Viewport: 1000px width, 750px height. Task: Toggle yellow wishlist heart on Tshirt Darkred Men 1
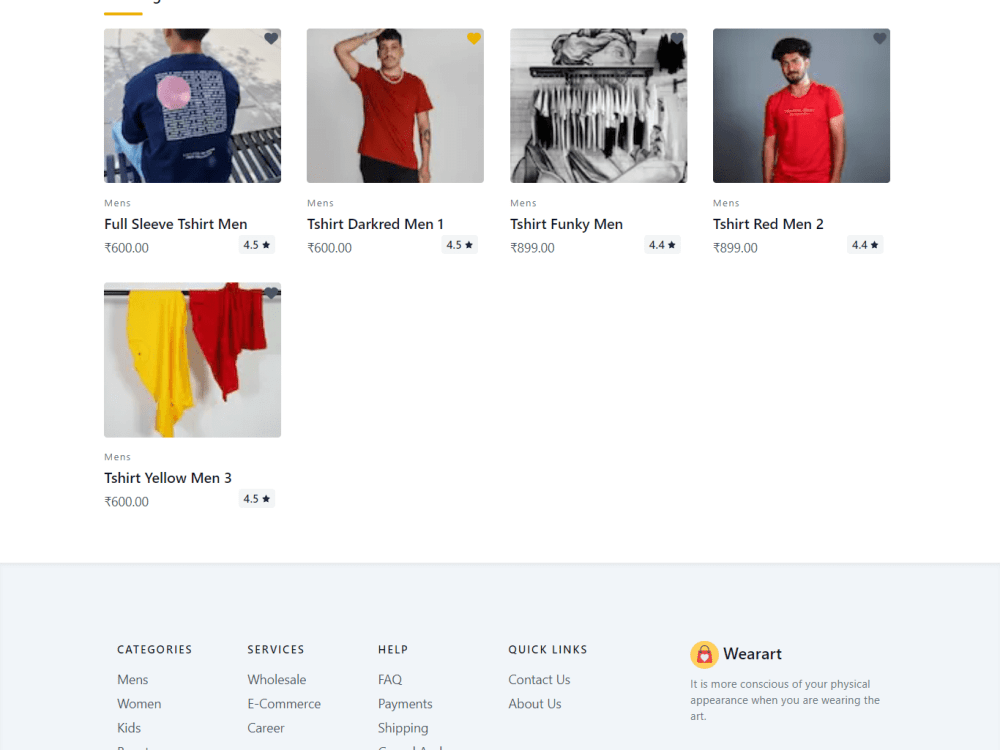[x=474, y=38]
